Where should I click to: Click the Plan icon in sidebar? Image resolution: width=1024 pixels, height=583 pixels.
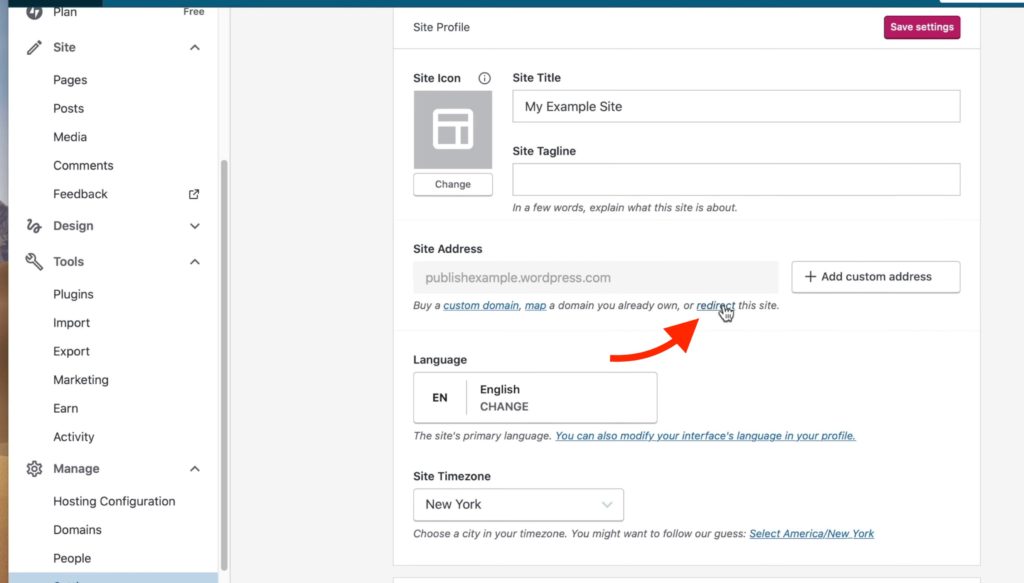(34, 12)
